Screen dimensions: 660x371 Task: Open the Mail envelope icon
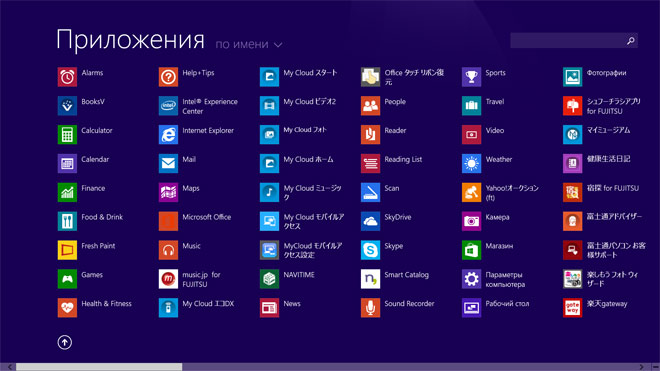[168, 163]
